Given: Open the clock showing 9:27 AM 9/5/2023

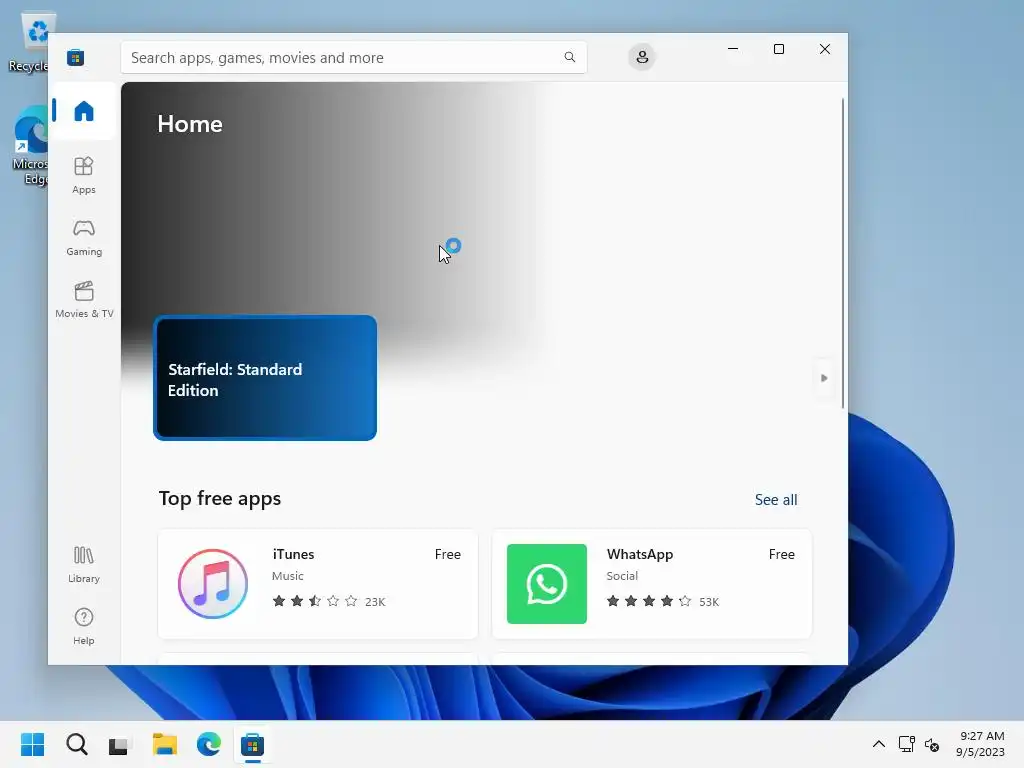Looking at the screenshot, I should point(981,744).
